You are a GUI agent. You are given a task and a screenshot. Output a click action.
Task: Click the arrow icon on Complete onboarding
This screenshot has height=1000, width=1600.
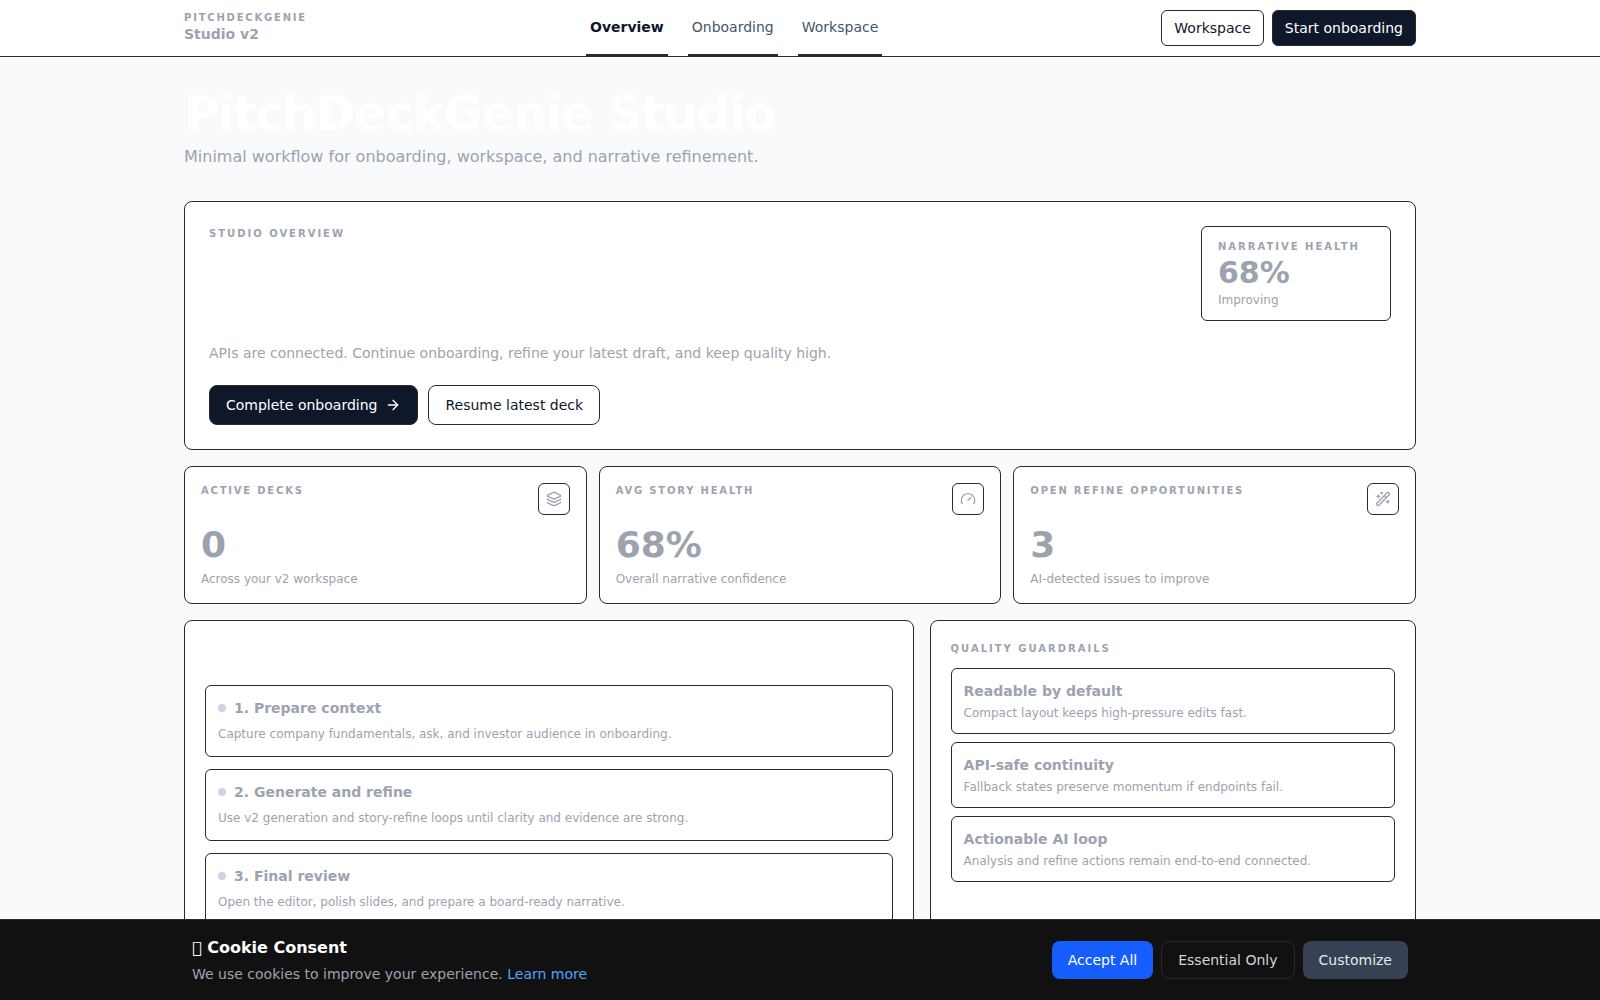393,405
